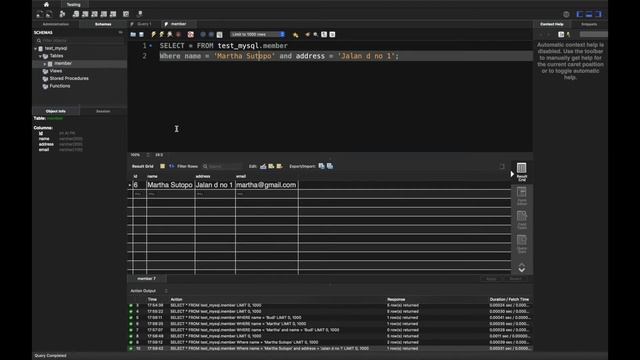This screenshot has width=640, height=360.
Task: Click the Filter Rows search field
Action: 222,167
